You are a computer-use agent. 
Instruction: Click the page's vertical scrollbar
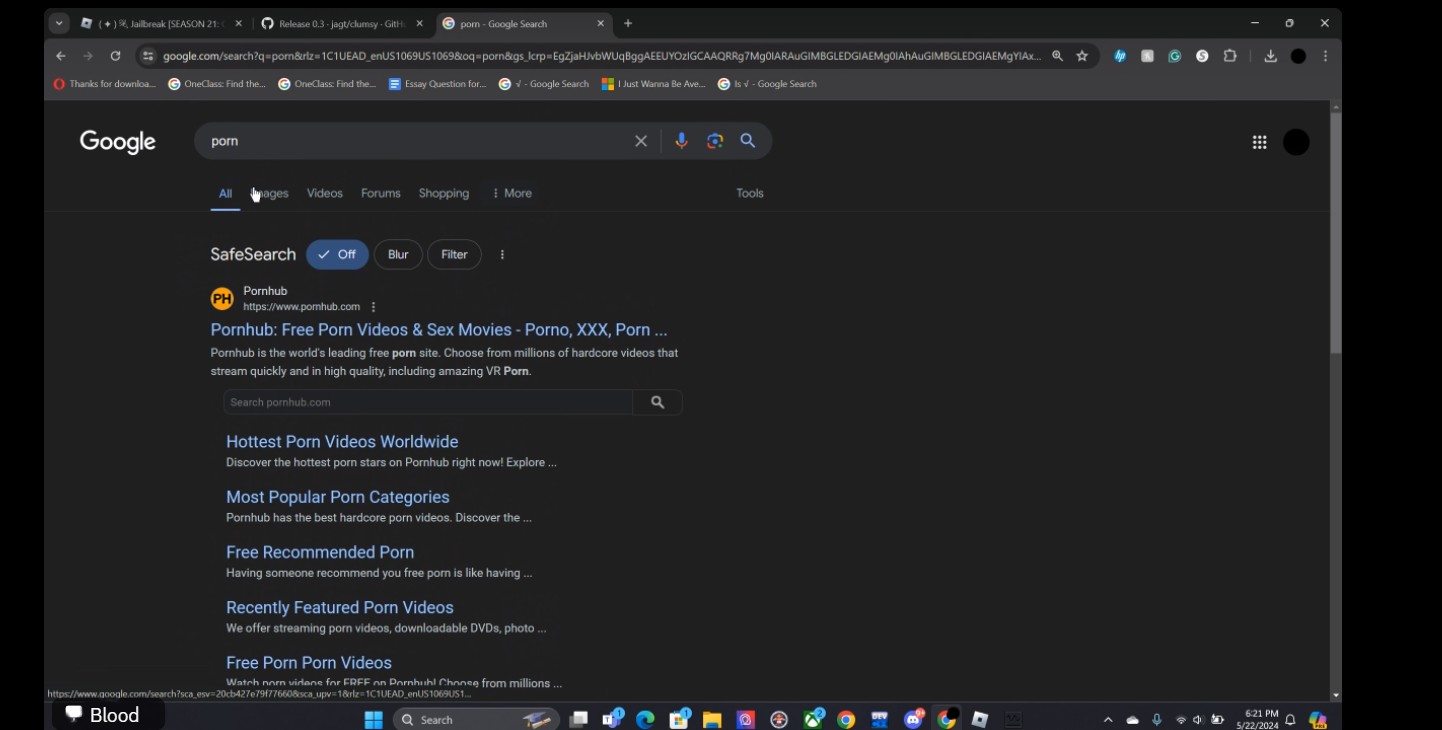[x=1335, y=232]
